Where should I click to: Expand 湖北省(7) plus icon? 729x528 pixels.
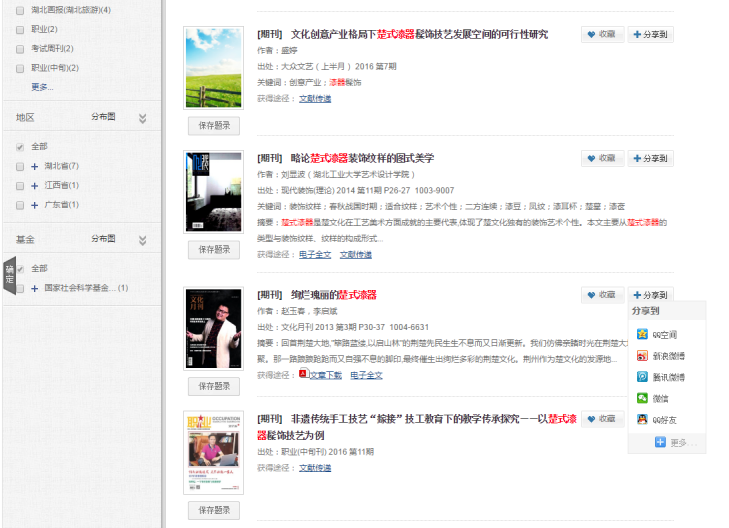click(34, 166)
